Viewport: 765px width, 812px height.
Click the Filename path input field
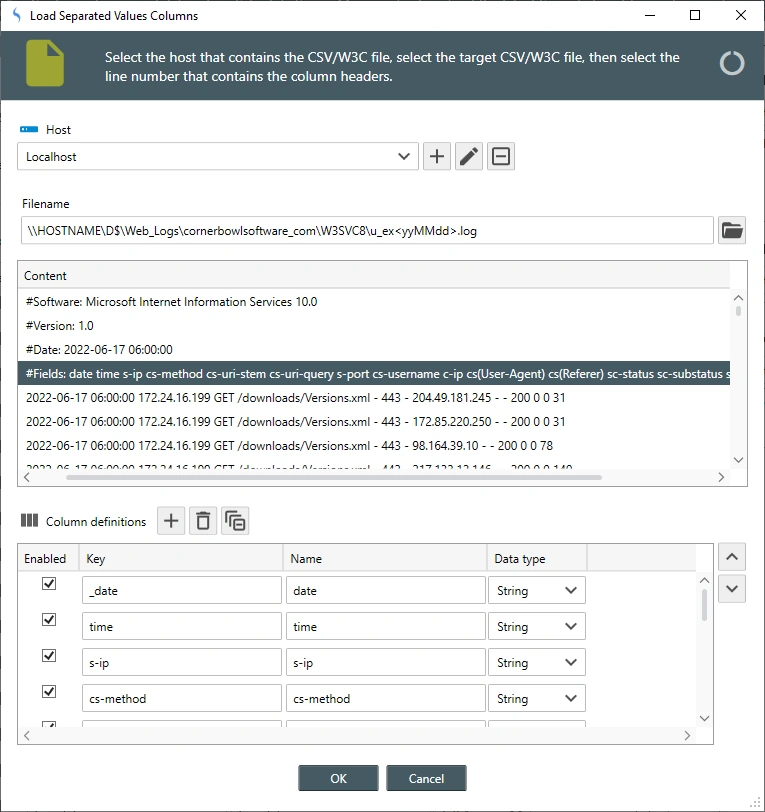tap(367, 231)
